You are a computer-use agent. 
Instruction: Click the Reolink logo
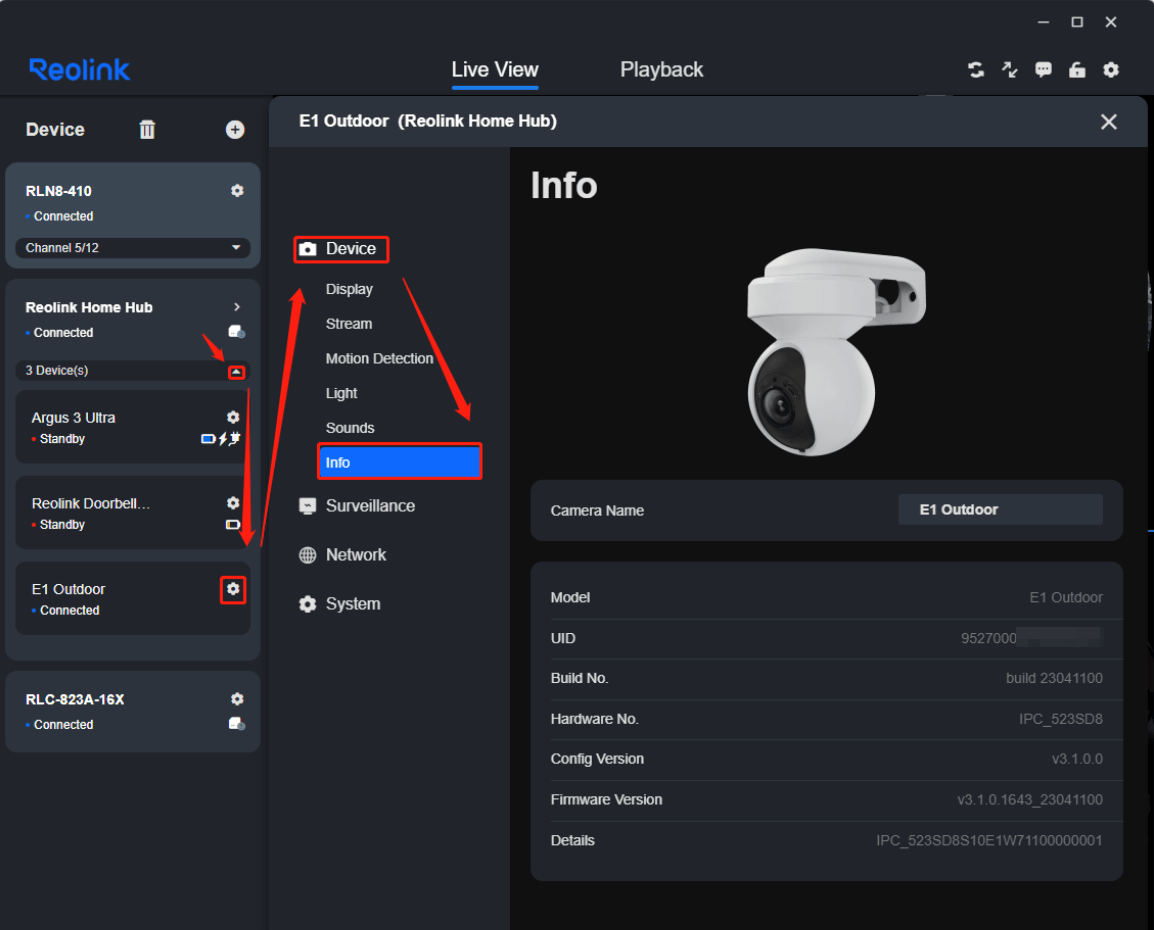79,70
